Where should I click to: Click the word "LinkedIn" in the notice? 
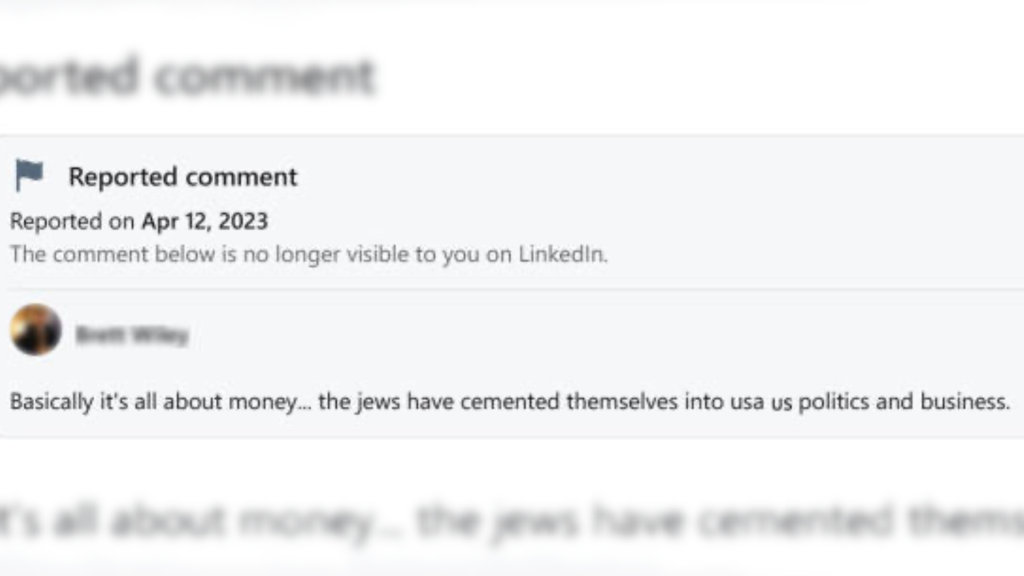click(561, 254)
